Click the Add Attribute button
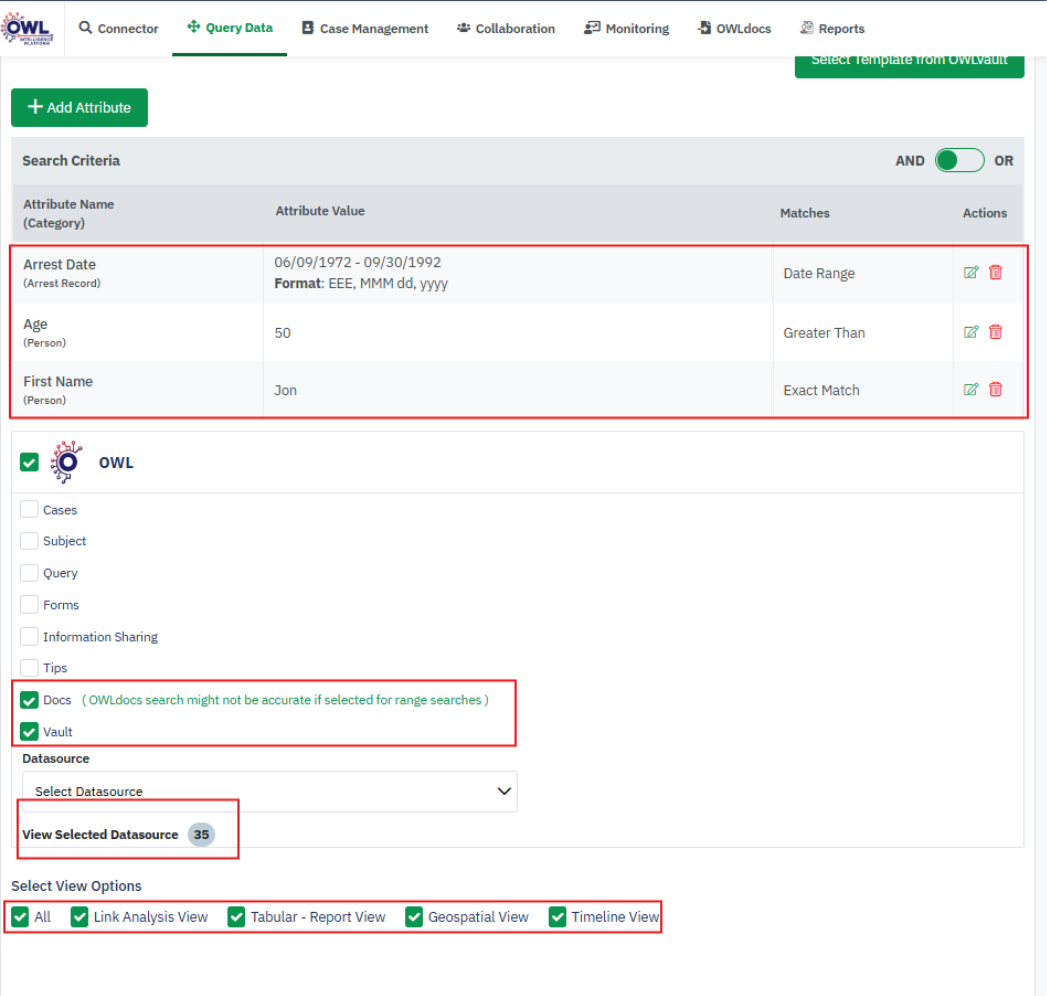 [x=79, y=106]
